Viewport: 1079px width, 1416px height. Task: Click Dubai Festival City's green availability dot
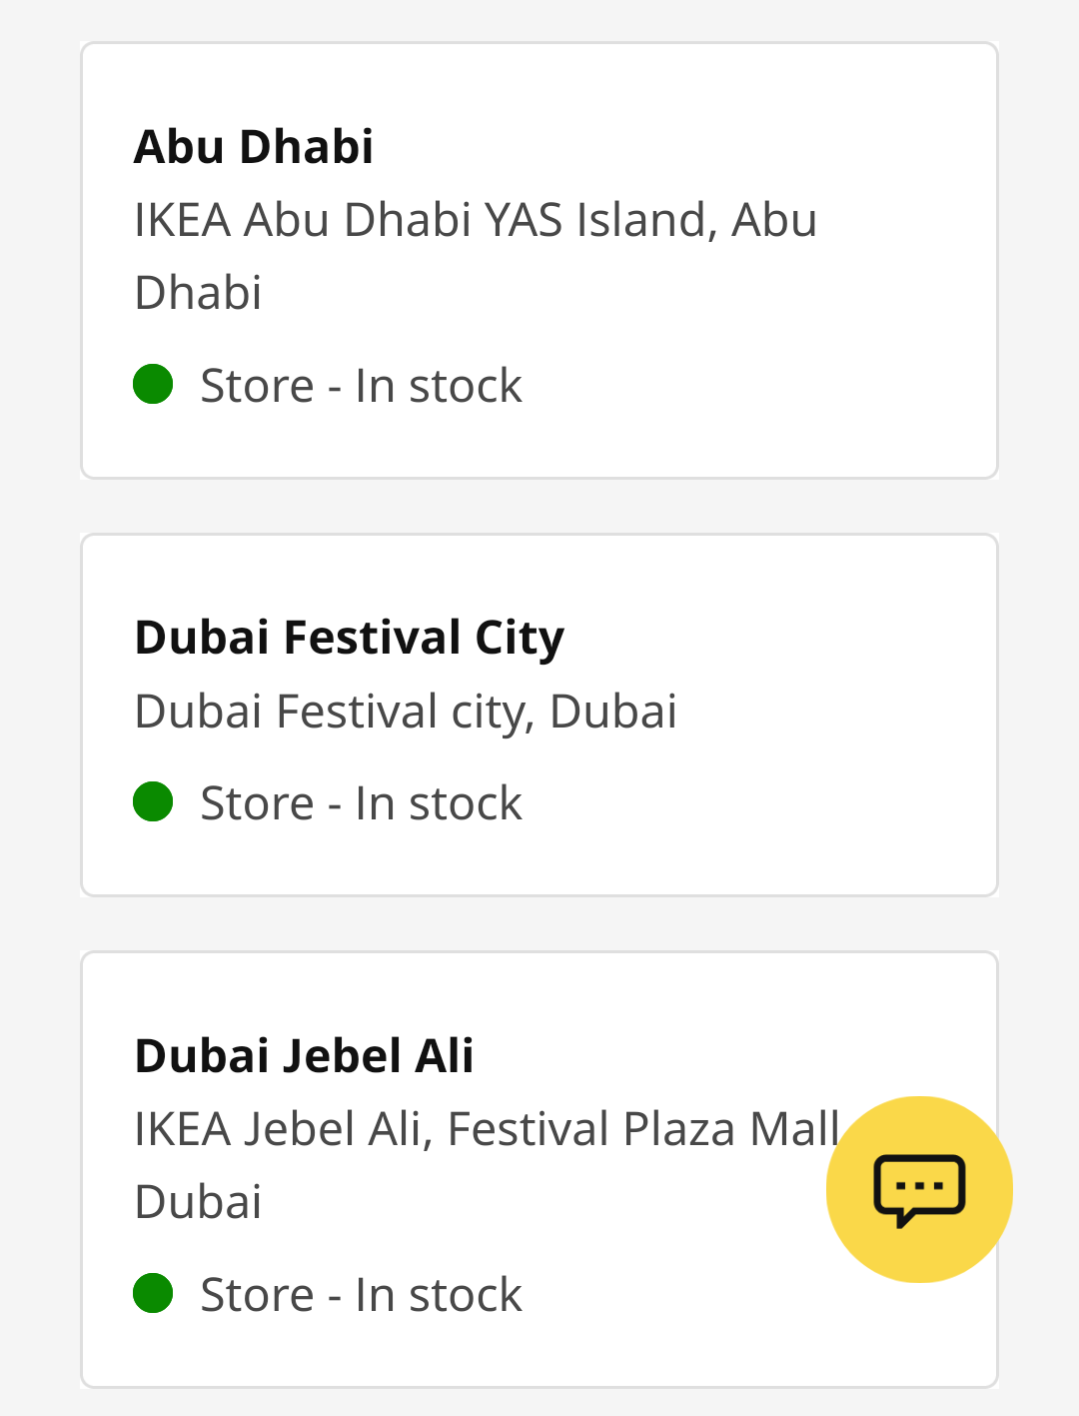153,801
